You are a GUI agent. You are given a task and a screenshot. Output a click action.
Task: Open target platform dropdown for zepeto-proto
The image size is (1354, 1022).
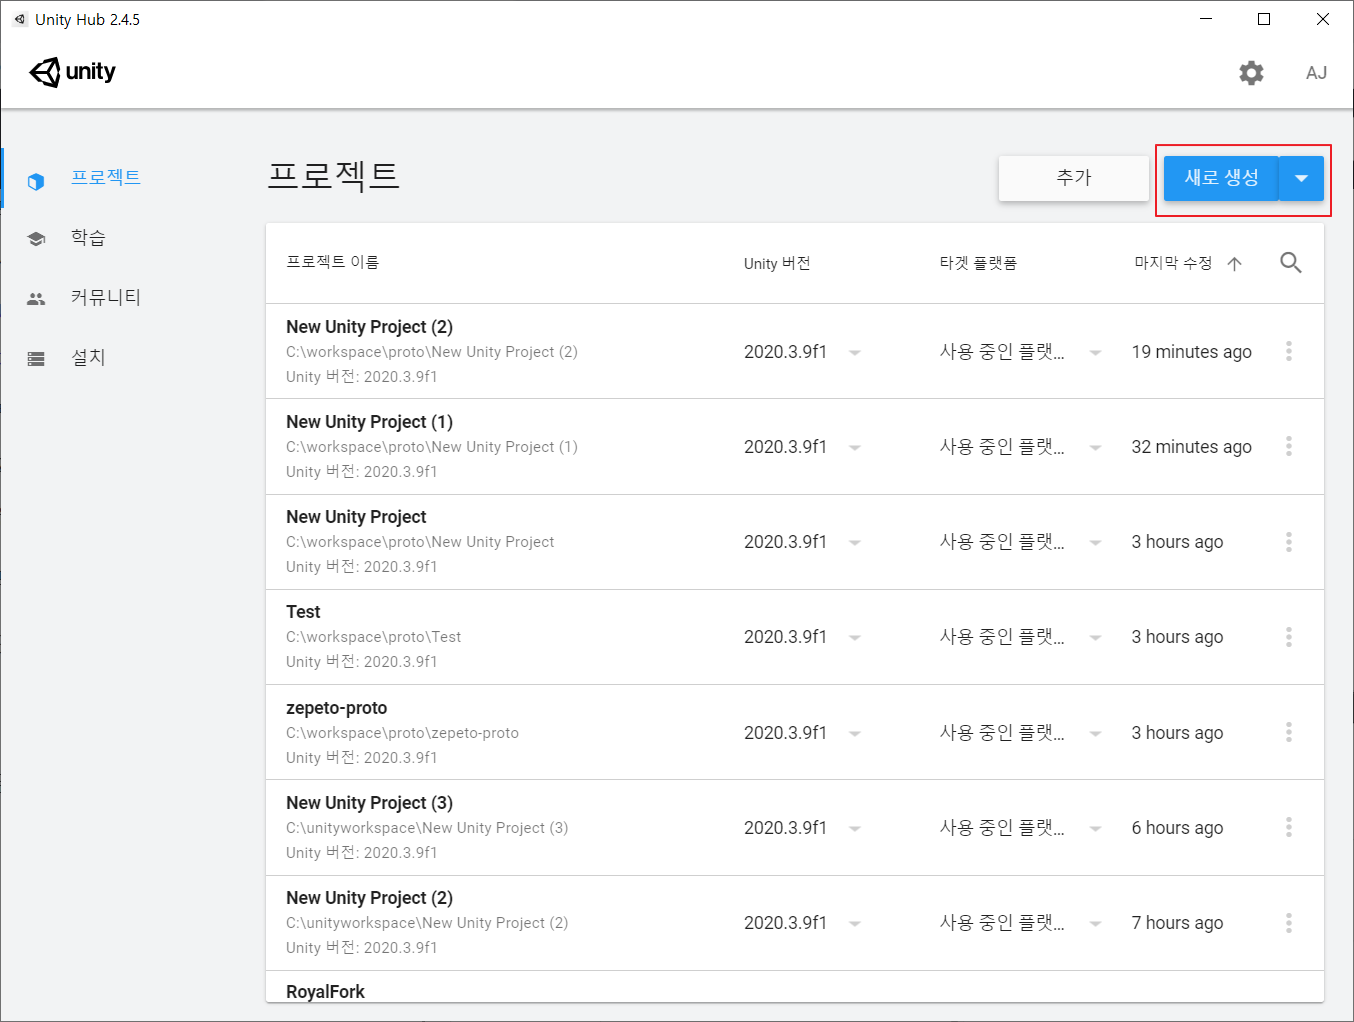click(1096, 733)
